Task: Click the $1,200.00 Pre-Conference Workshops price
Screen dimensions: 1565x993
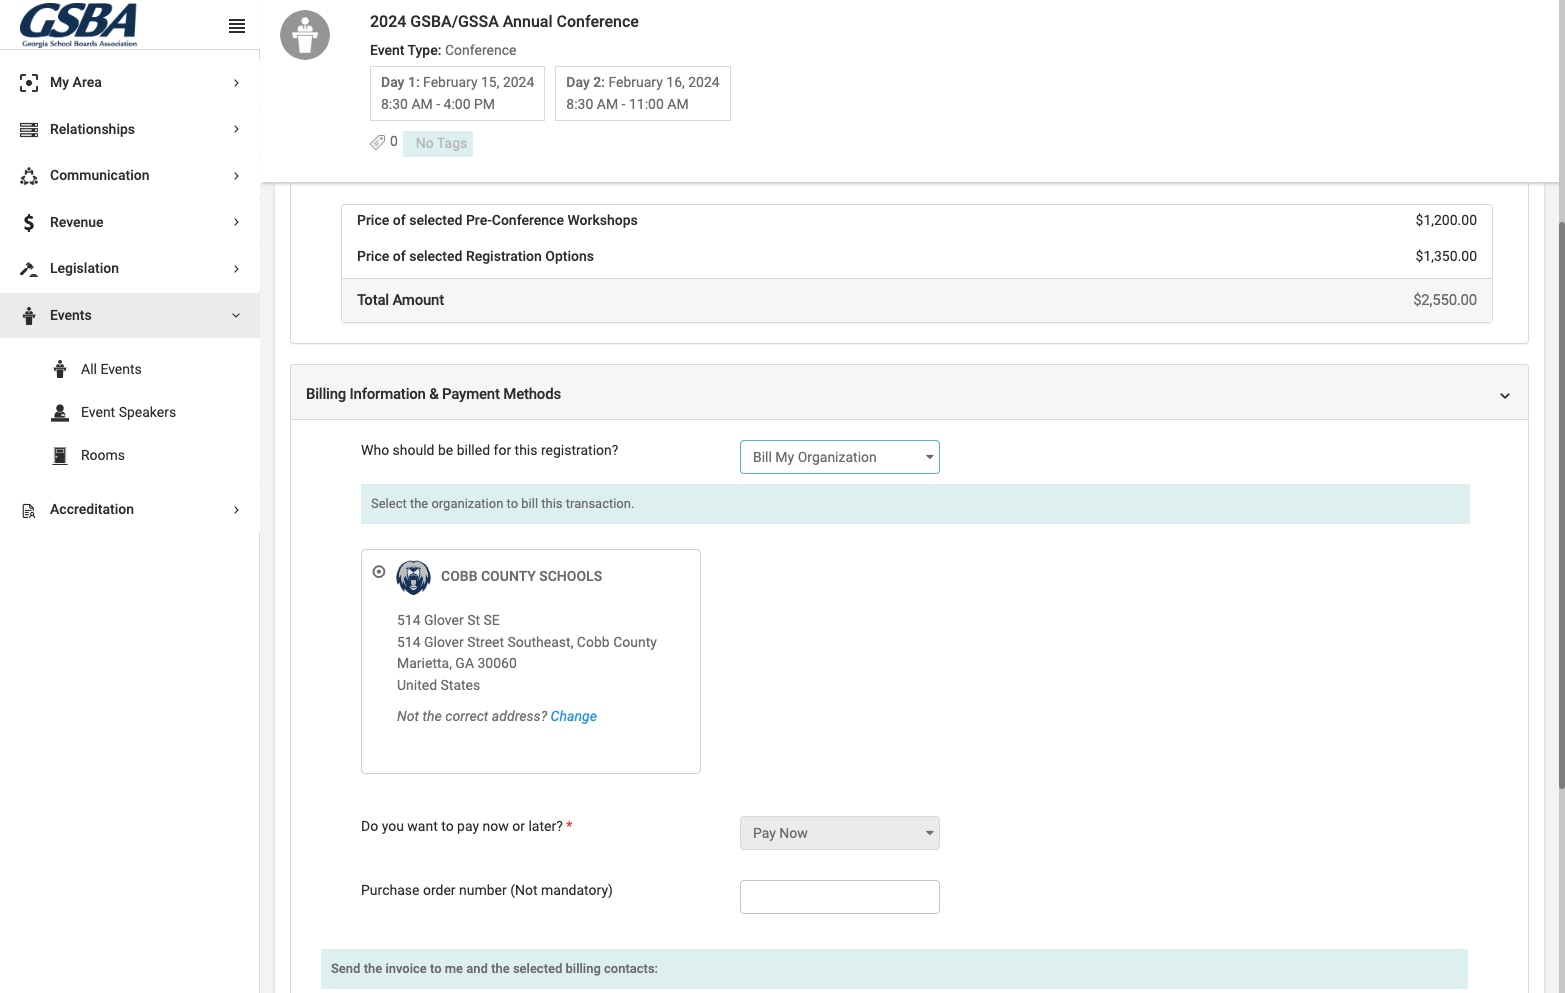Action: pos(1446,220)
